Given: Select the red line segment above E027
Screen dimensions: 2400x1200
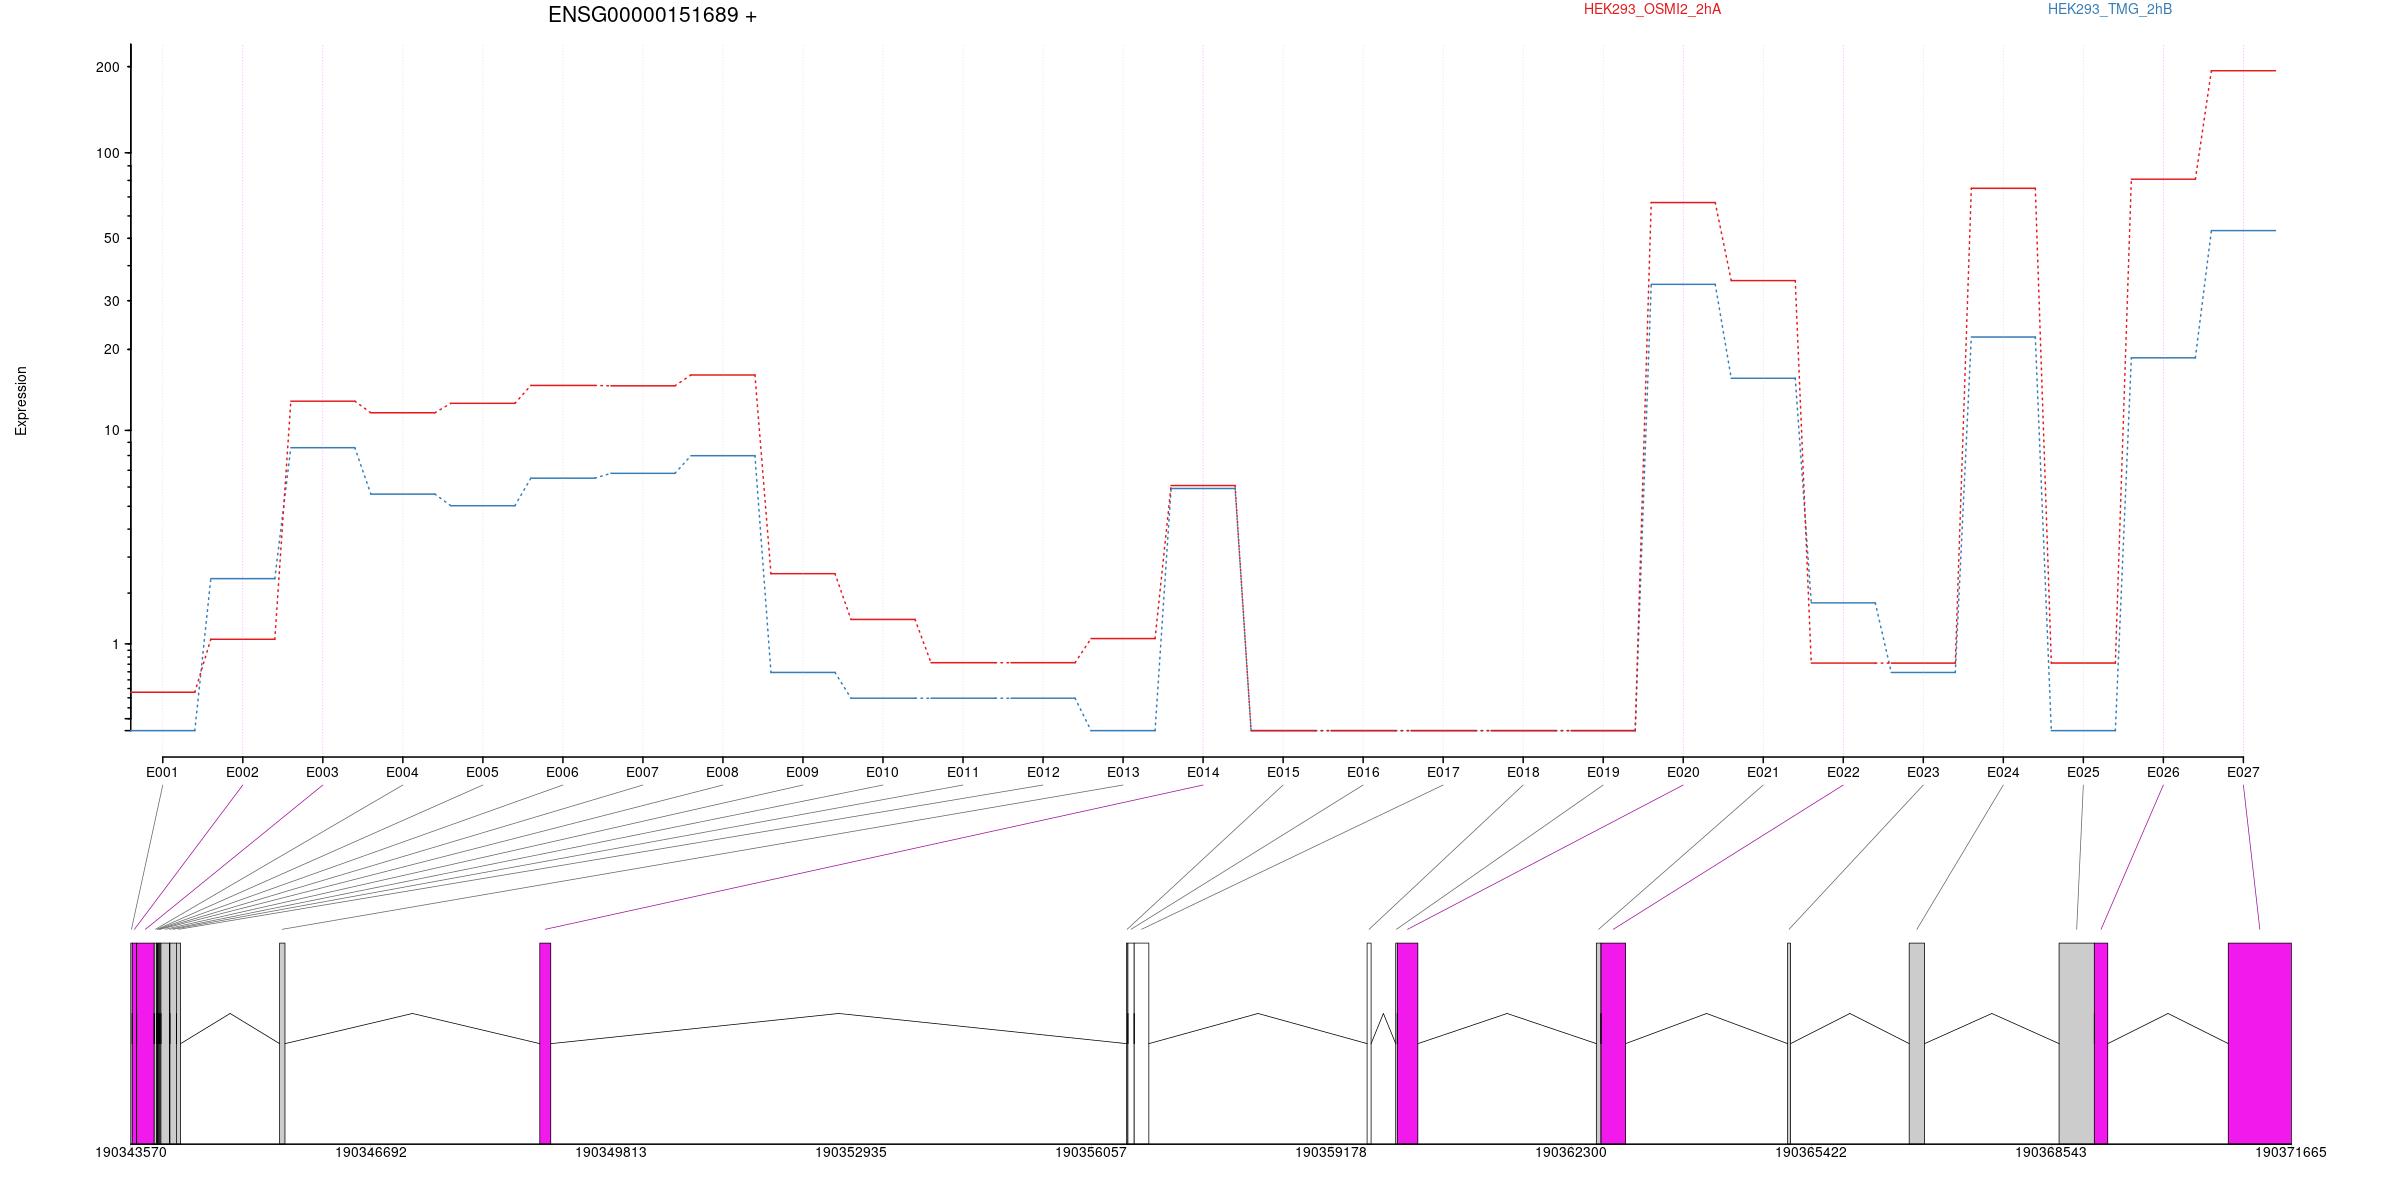Looking at the screenshot, I should click(2243, 71).
